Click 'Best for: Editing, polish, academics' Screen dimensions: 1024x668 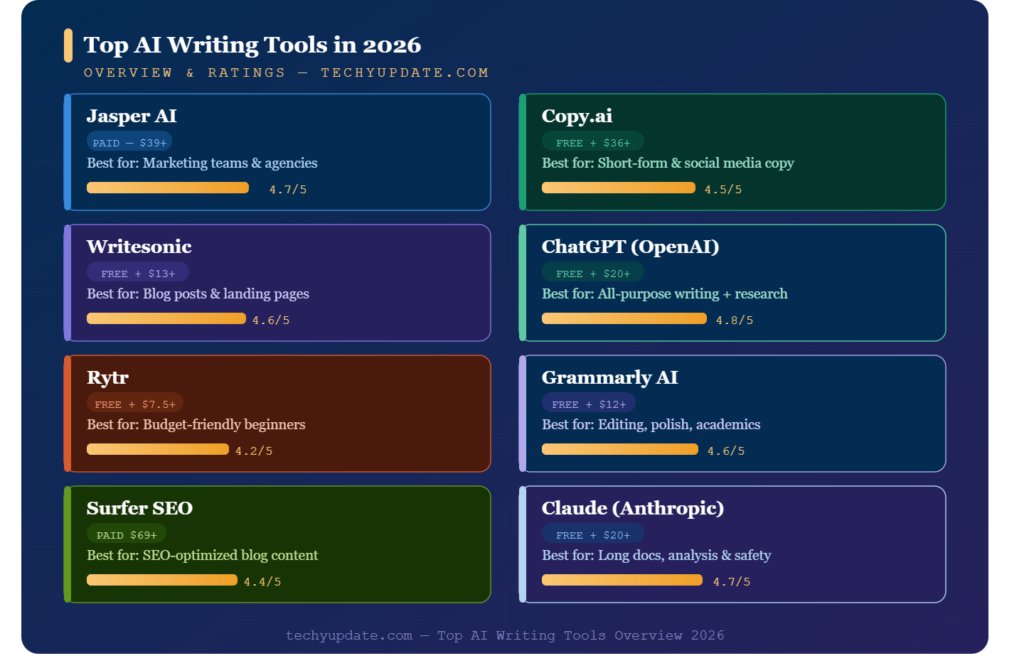click(x=650, y=424)
